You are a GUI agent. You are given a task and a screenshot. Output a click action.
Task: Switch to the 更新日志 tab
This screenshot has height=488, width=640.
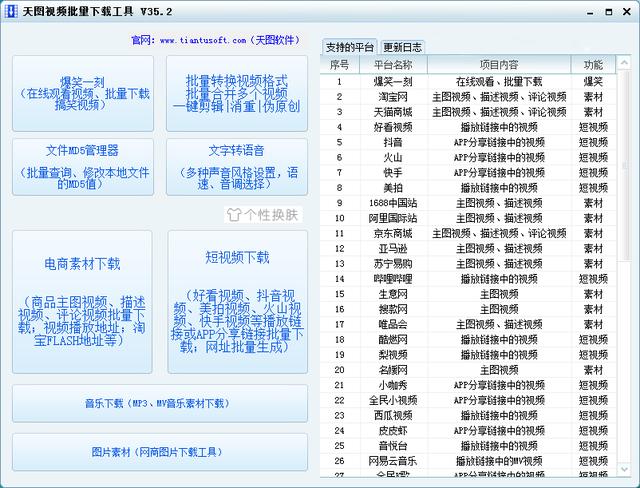tap(402, 47)
